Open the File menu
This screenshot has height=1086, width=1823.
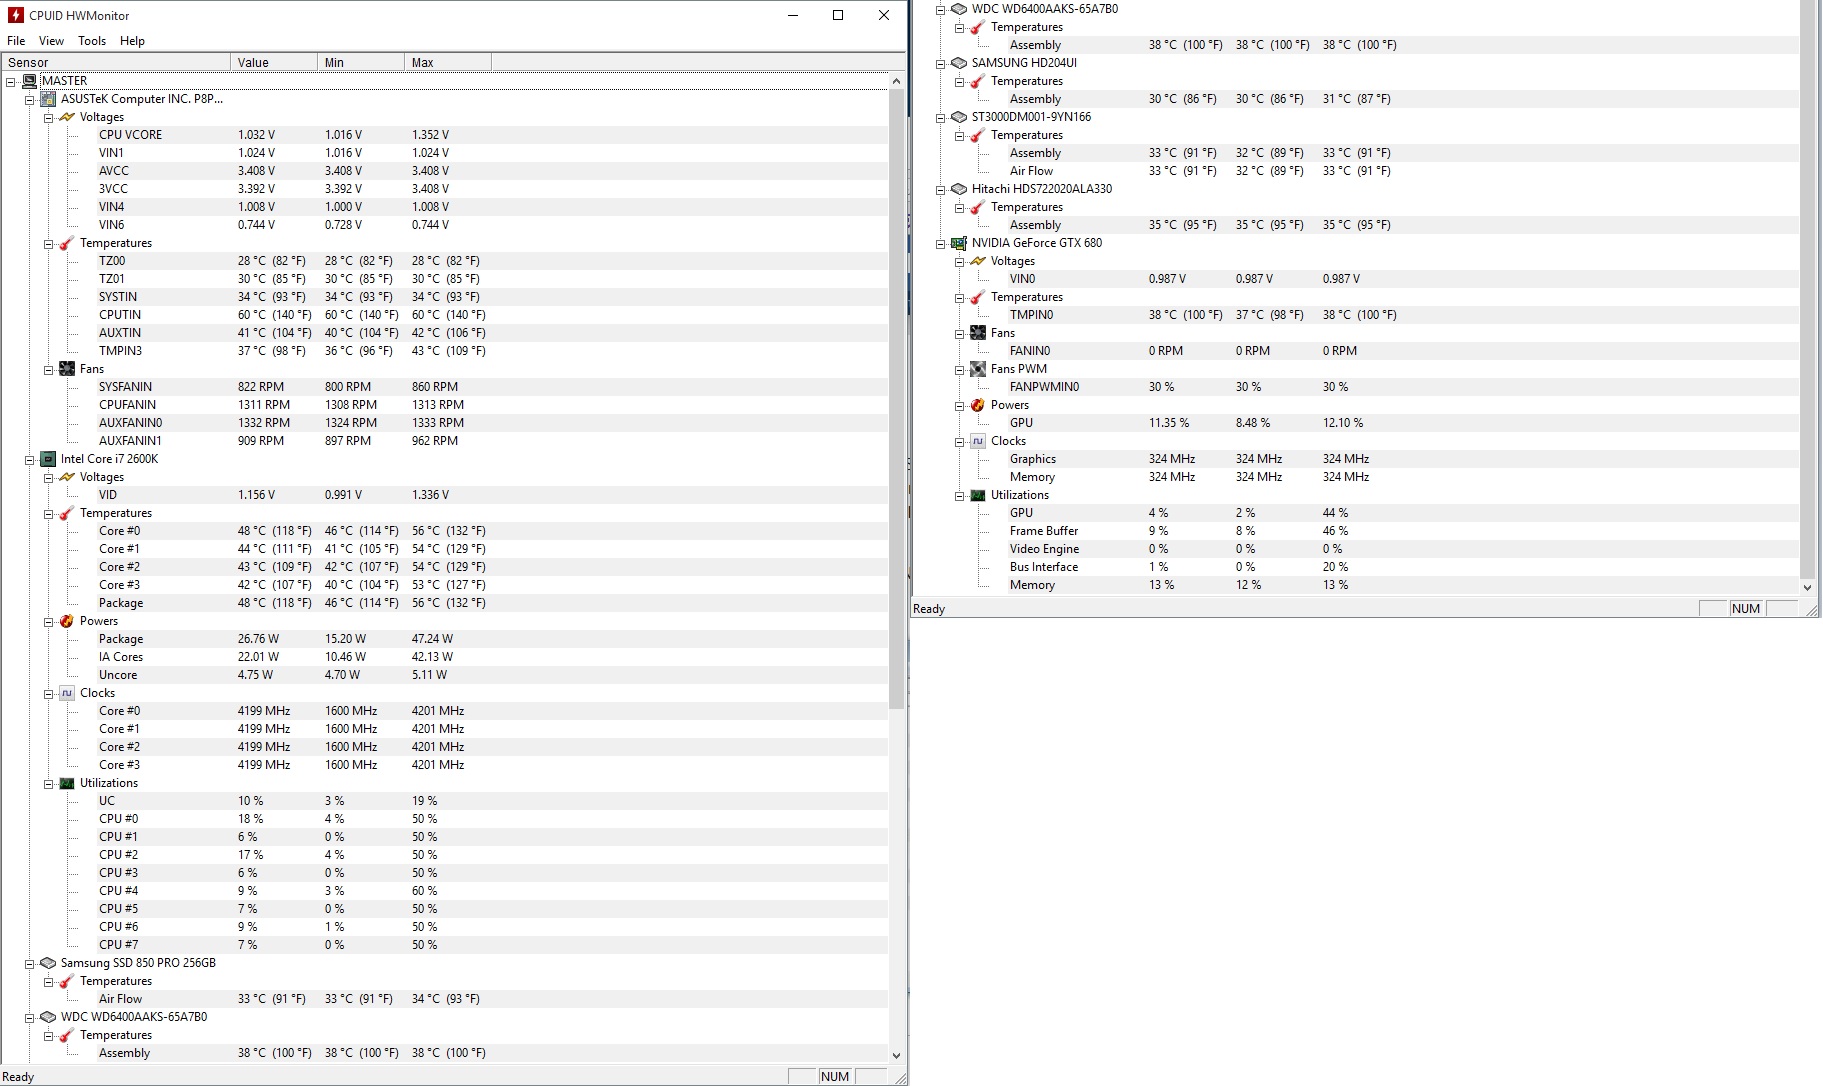(x=16, y=41)
